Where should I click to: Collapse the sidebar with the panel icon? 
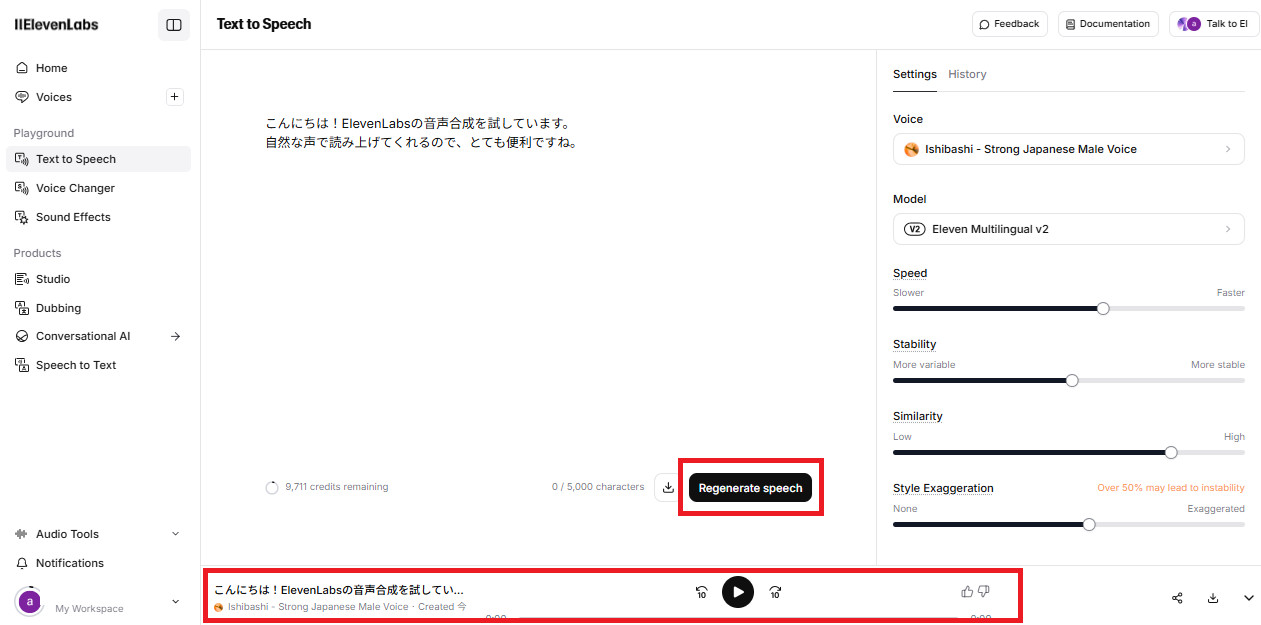174,25
